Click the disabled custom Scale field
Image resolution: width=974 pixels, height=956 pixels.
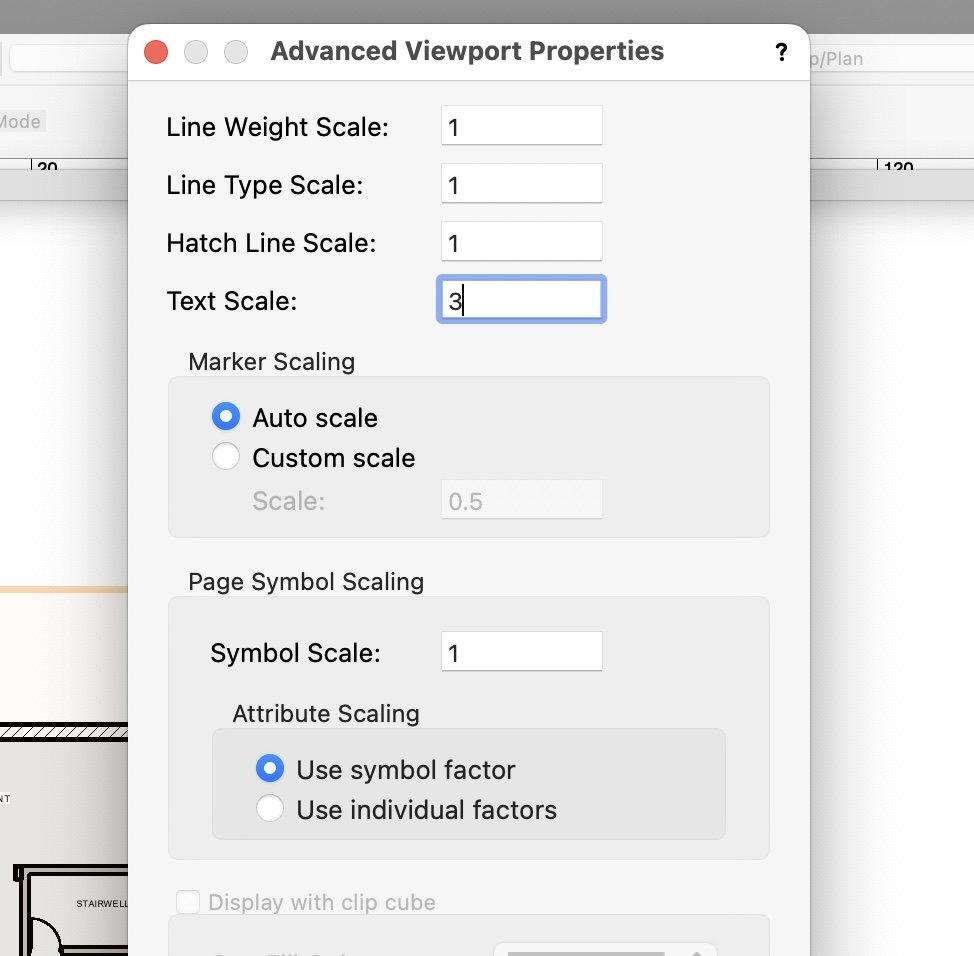(521, 500)
